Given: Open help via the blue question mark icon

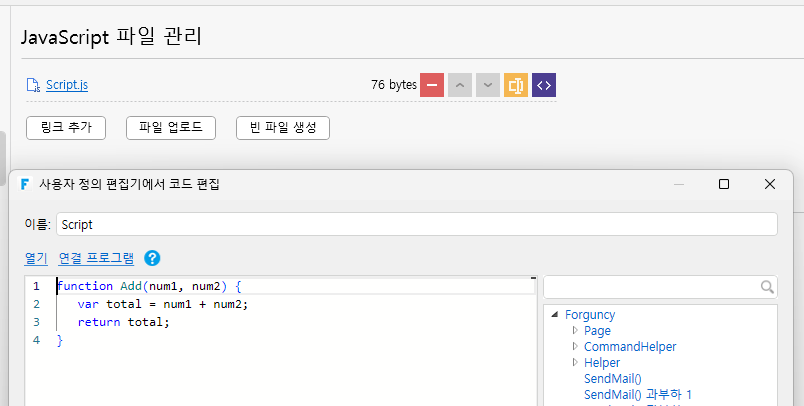Looking at the screenshot, I should (152, 258).
